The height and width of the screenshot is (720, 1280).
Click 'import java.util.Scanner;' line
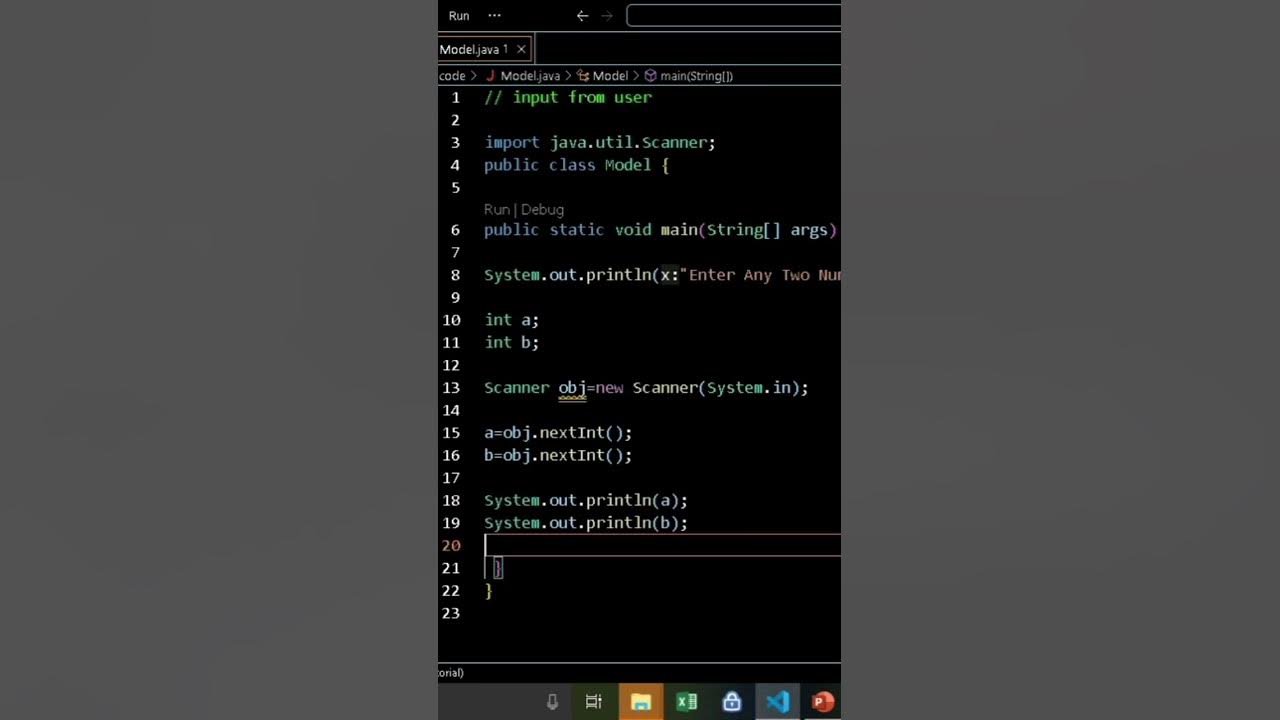point(600,142)
